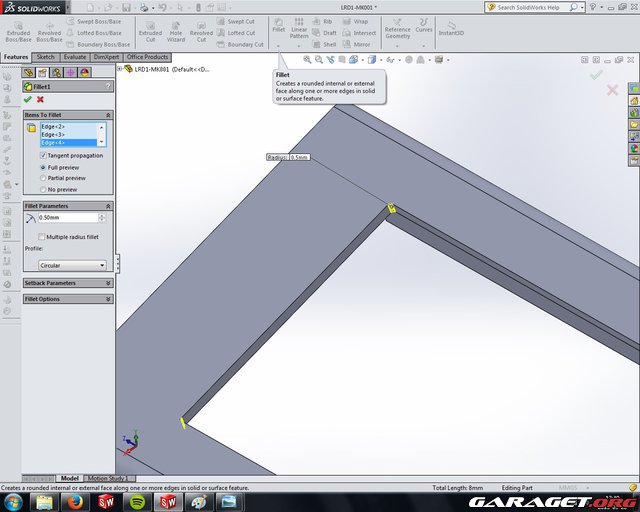Open the Evaluate tab

click(x=75, y=57)
